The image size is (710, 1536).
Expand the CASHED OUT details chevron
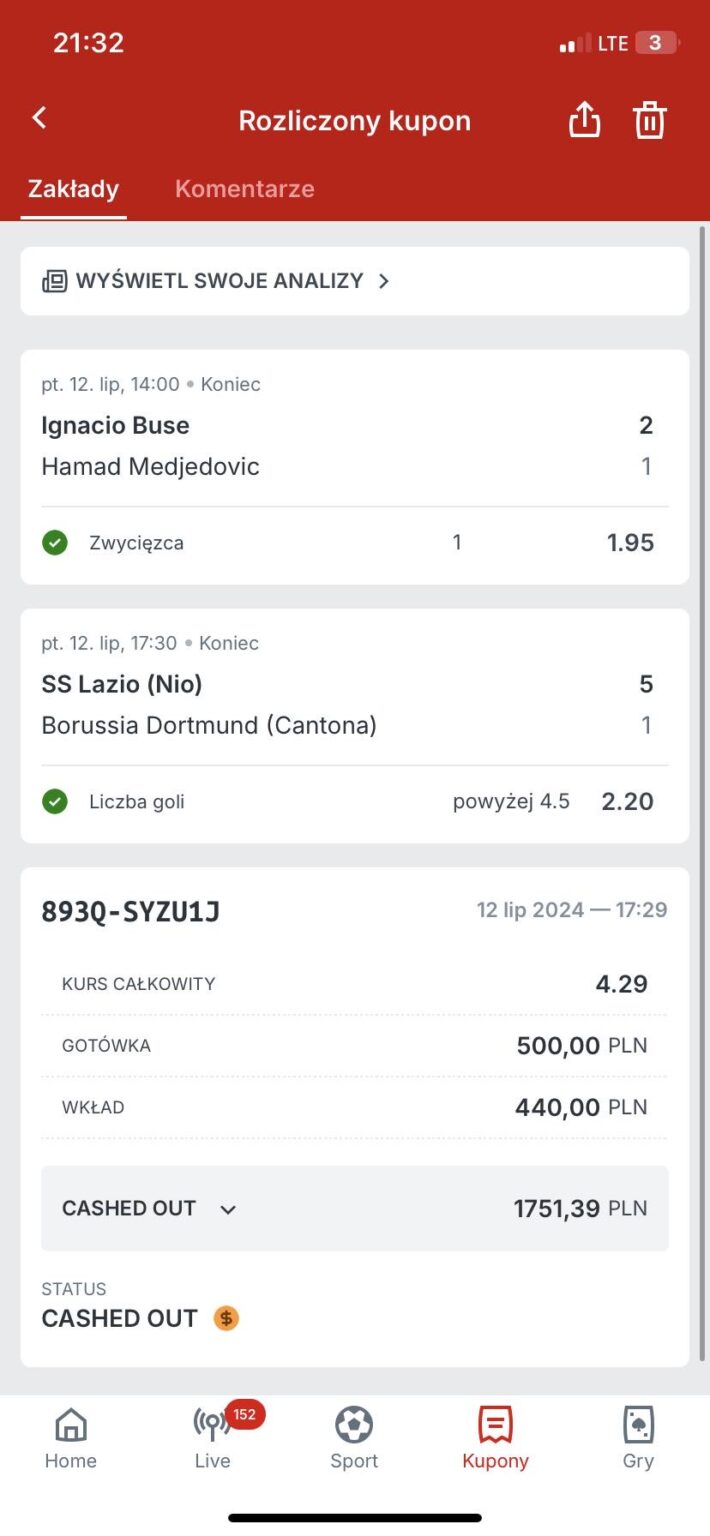(228, 1209)
